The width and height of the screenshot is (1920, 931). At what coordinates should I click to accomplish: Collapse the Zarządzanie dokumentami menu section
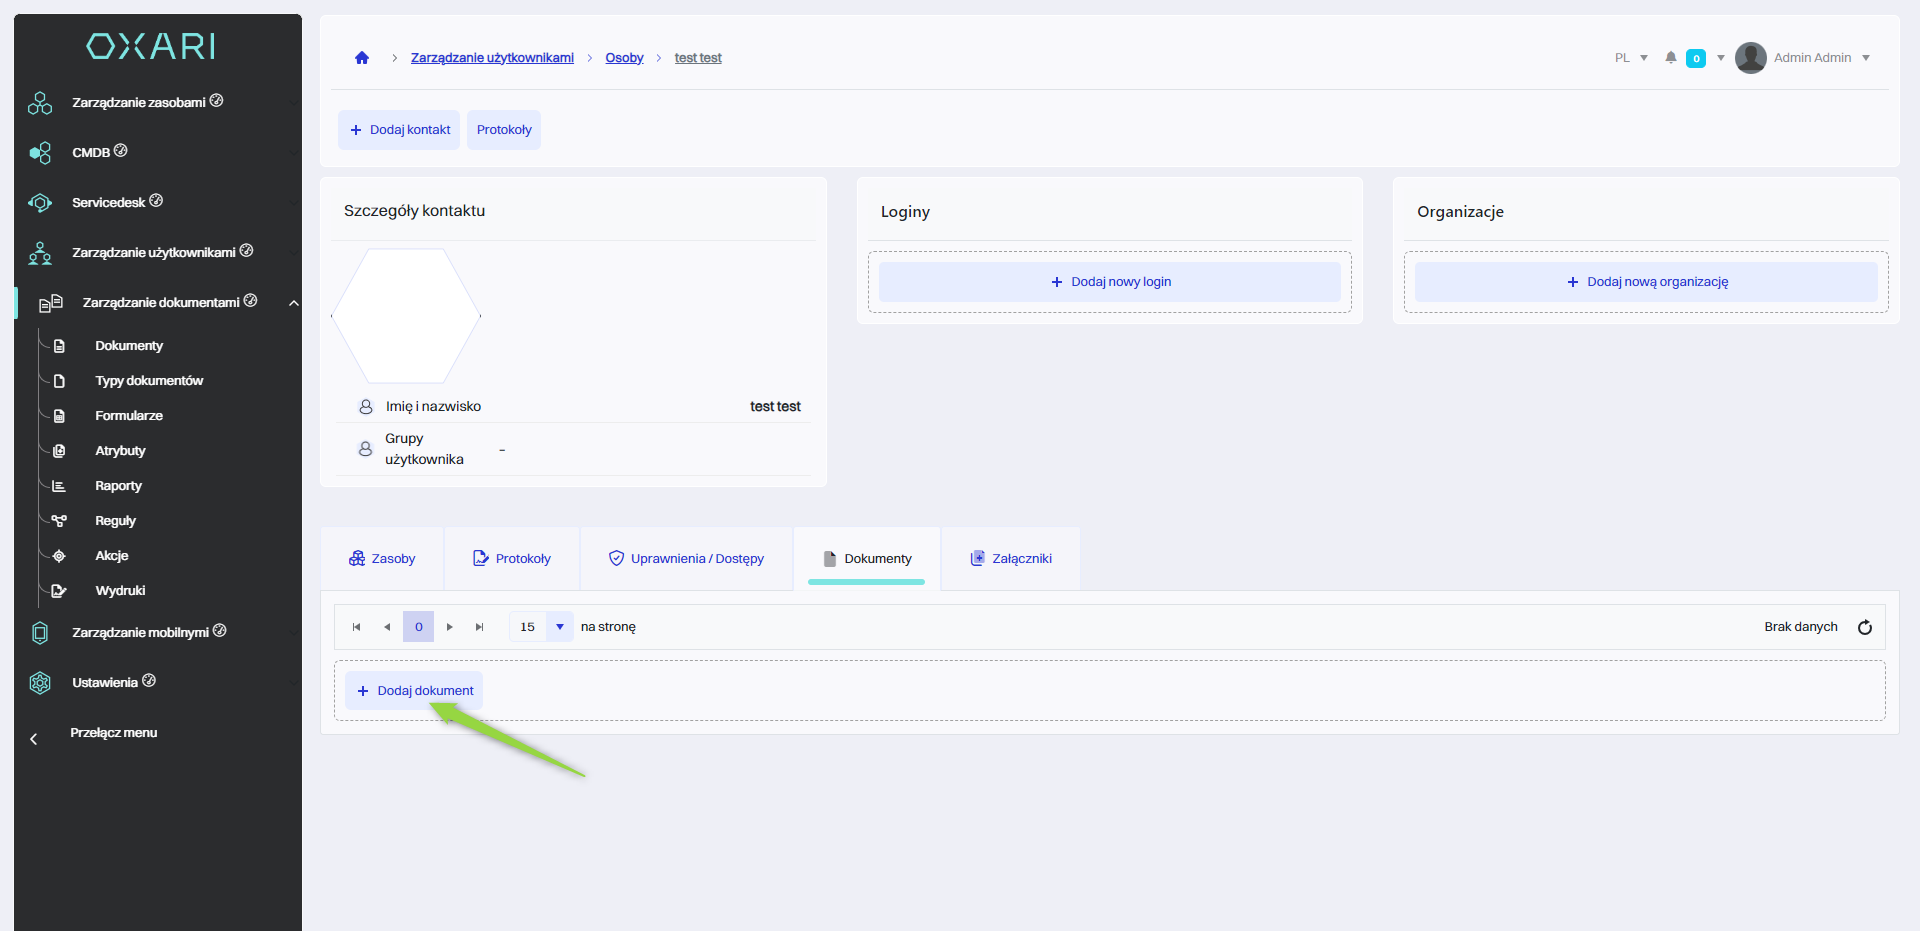tap(293, 303)
